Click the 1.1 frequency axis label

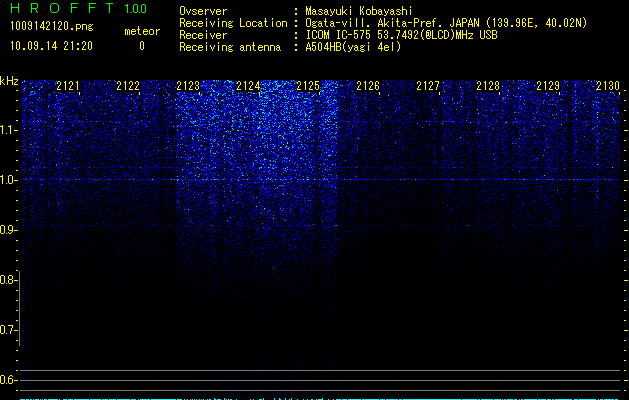coord(7,130)
